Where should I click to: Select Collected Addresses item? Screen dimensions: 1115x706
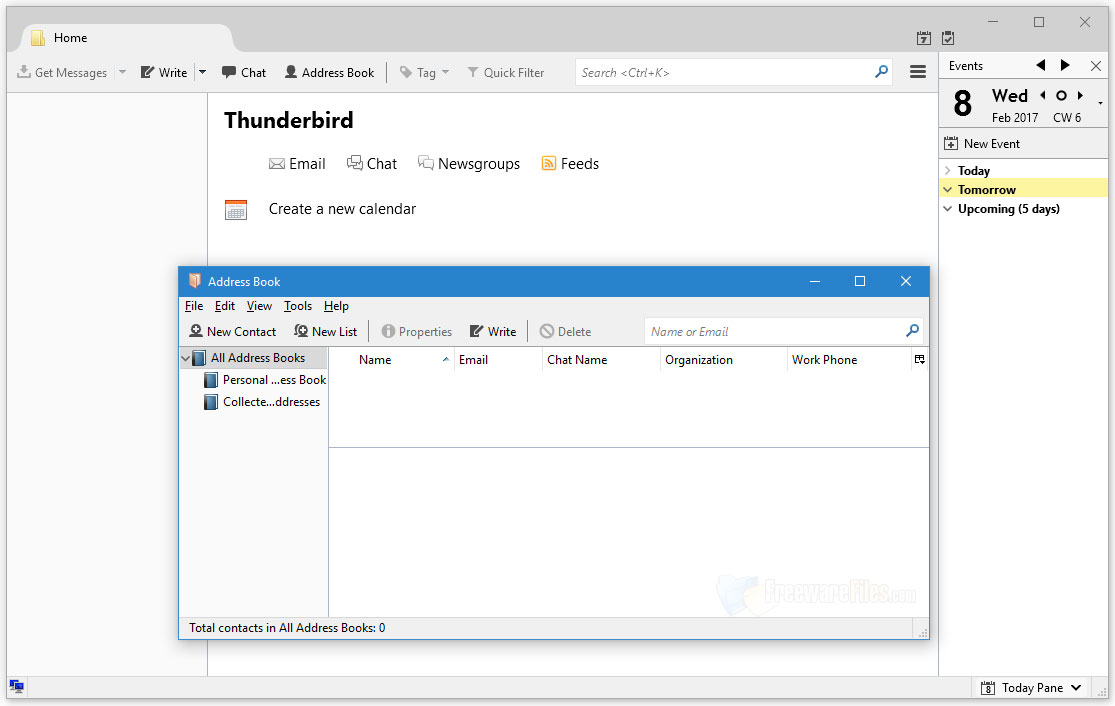262,402
